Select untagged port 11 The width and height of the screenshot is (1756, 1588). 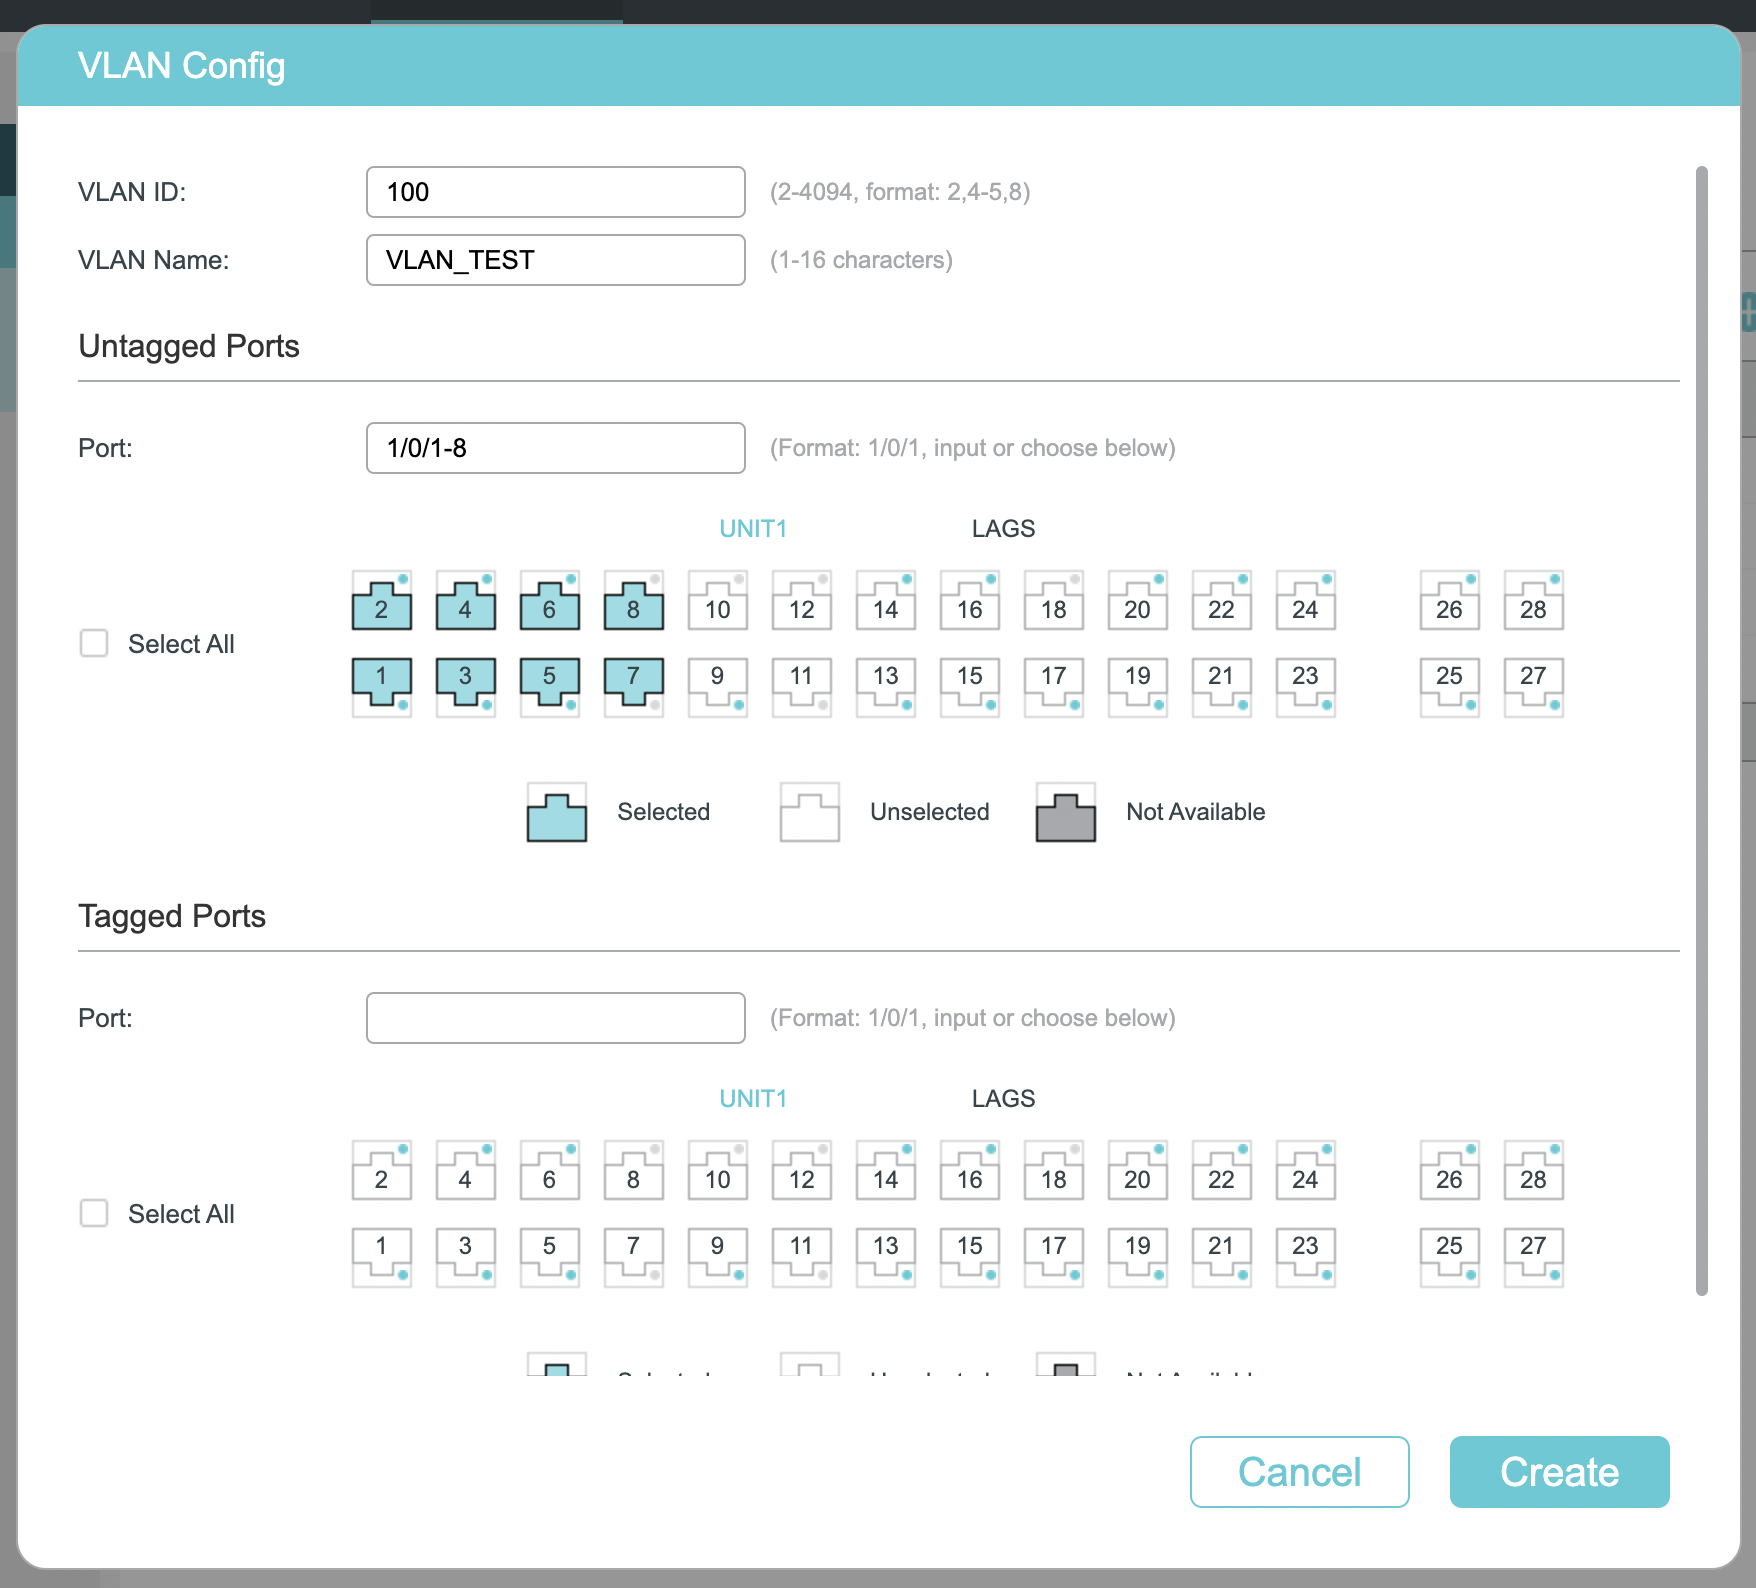coord(802,687)
